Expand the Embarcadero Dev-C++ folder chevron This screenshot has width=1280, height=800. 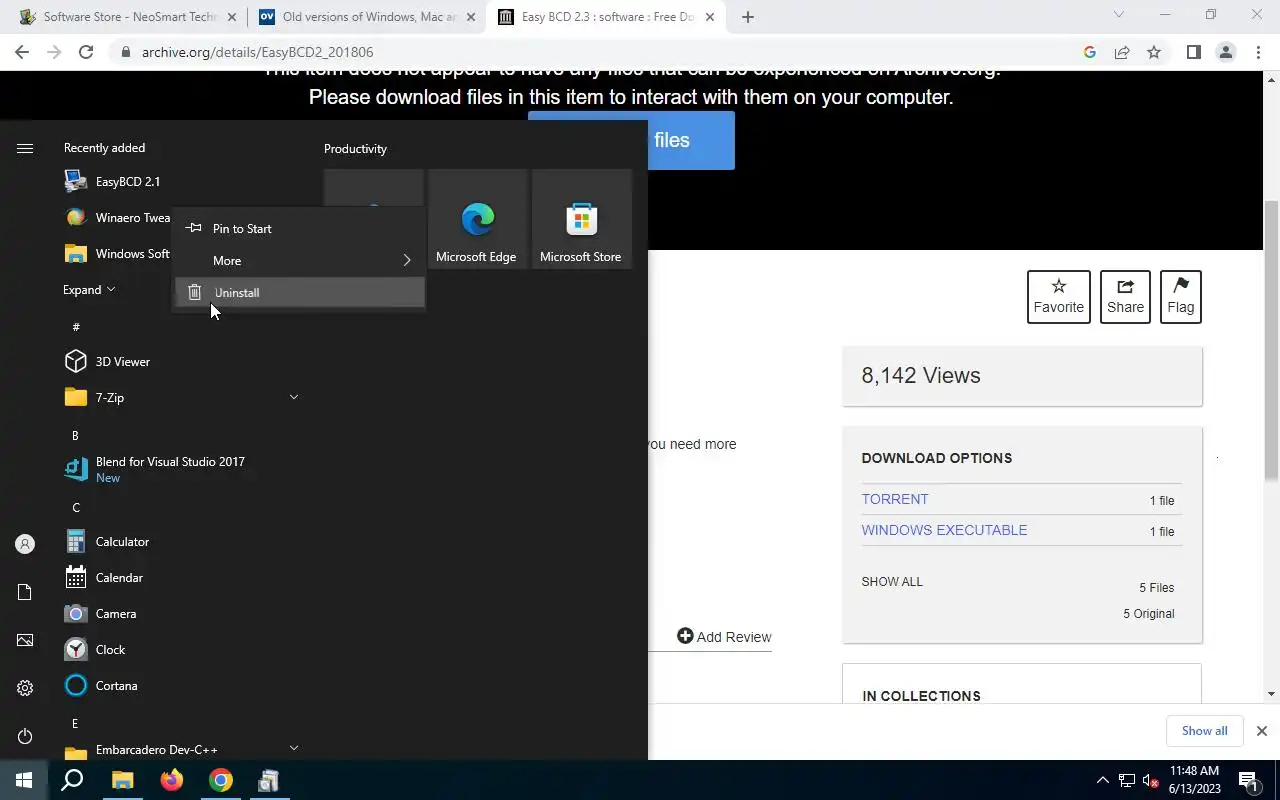coord(294,748)
